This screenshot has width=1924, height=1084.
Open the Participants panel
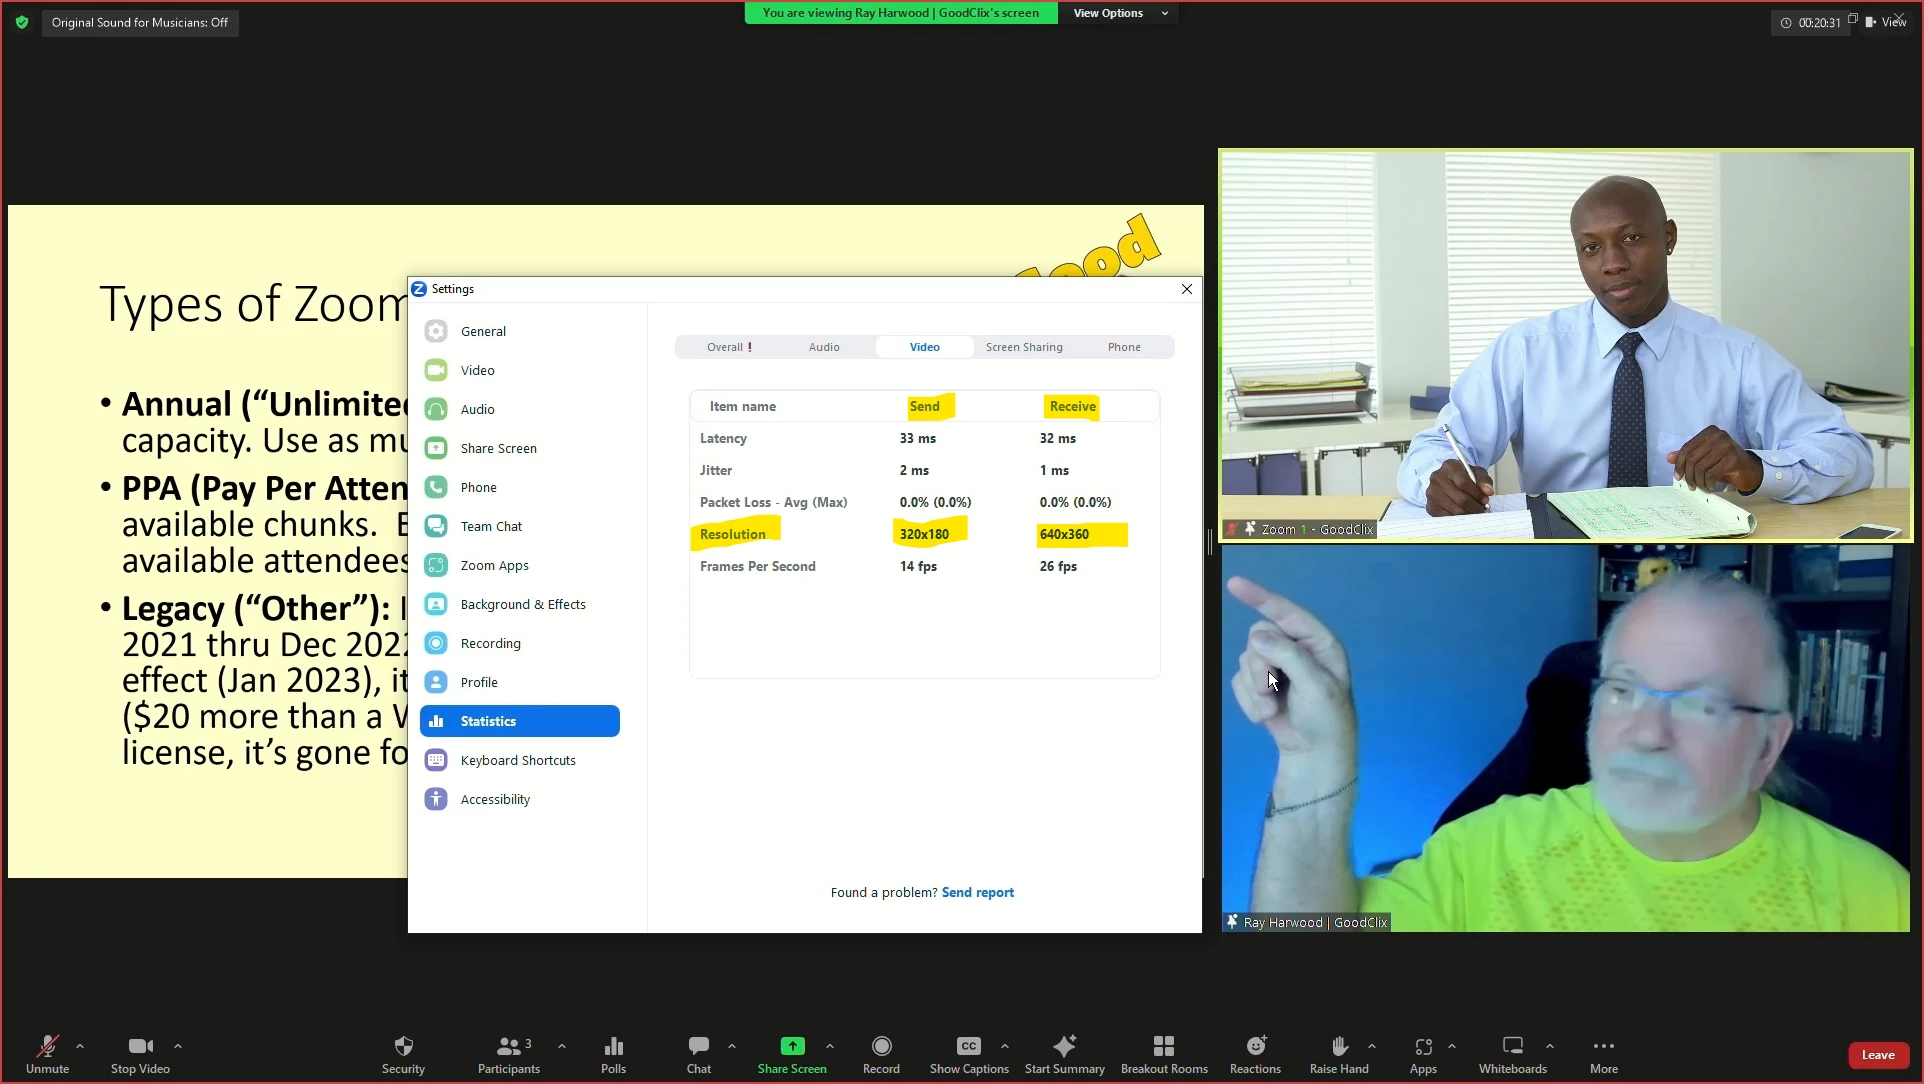click(509, 1046)
